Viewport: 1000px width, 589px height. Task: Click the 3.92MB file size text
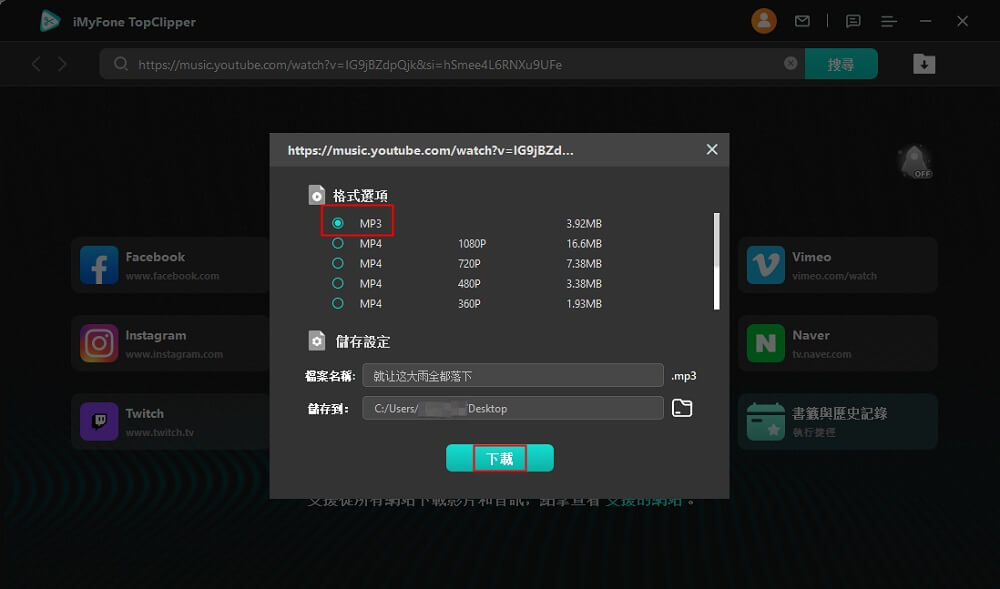(x=584, y=224)
